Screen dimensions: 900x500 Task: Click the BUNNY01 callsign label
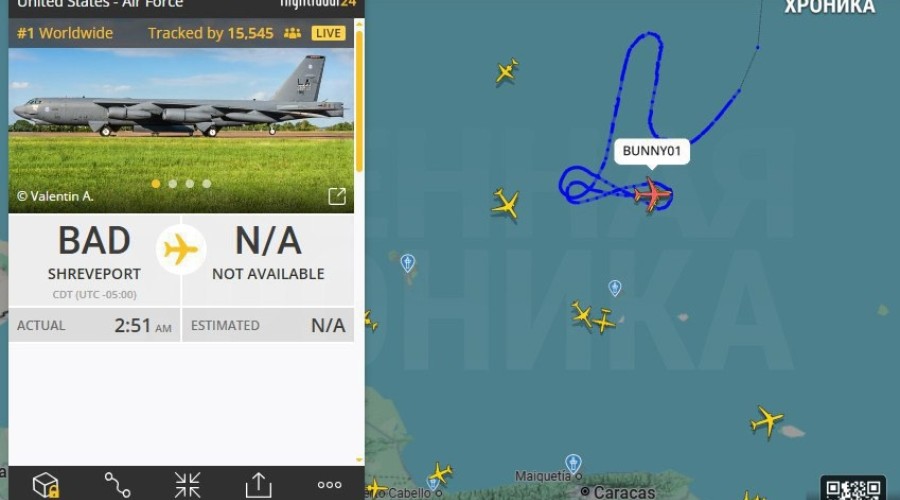pos(651,151)
